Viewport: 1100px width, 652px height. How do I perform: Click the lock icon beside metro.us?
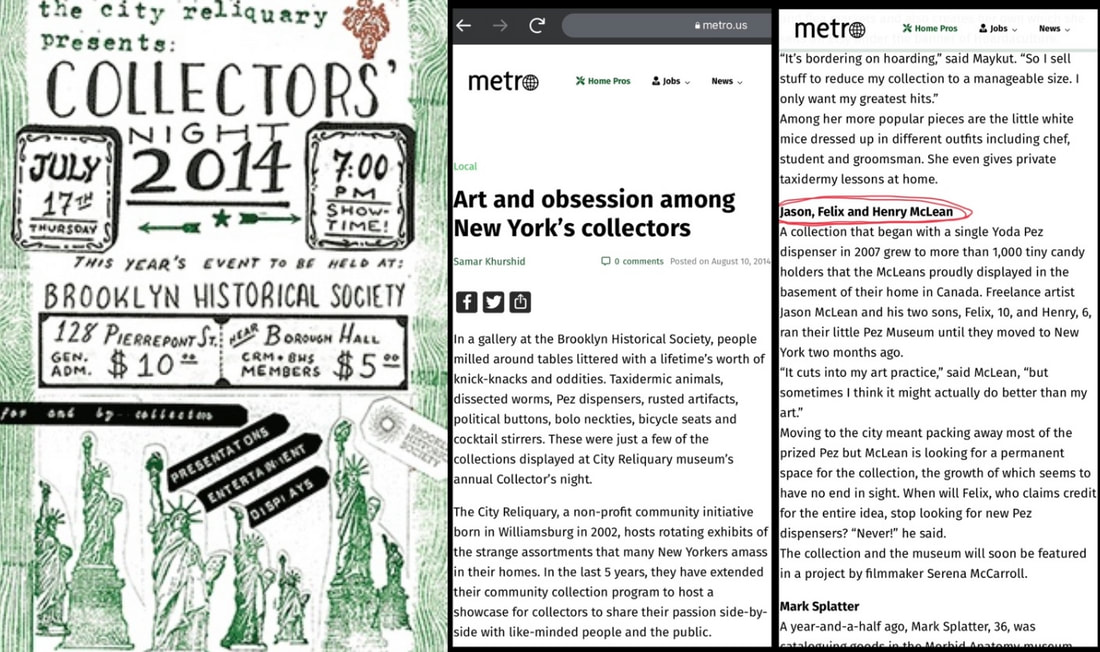[x=698, y=26]
